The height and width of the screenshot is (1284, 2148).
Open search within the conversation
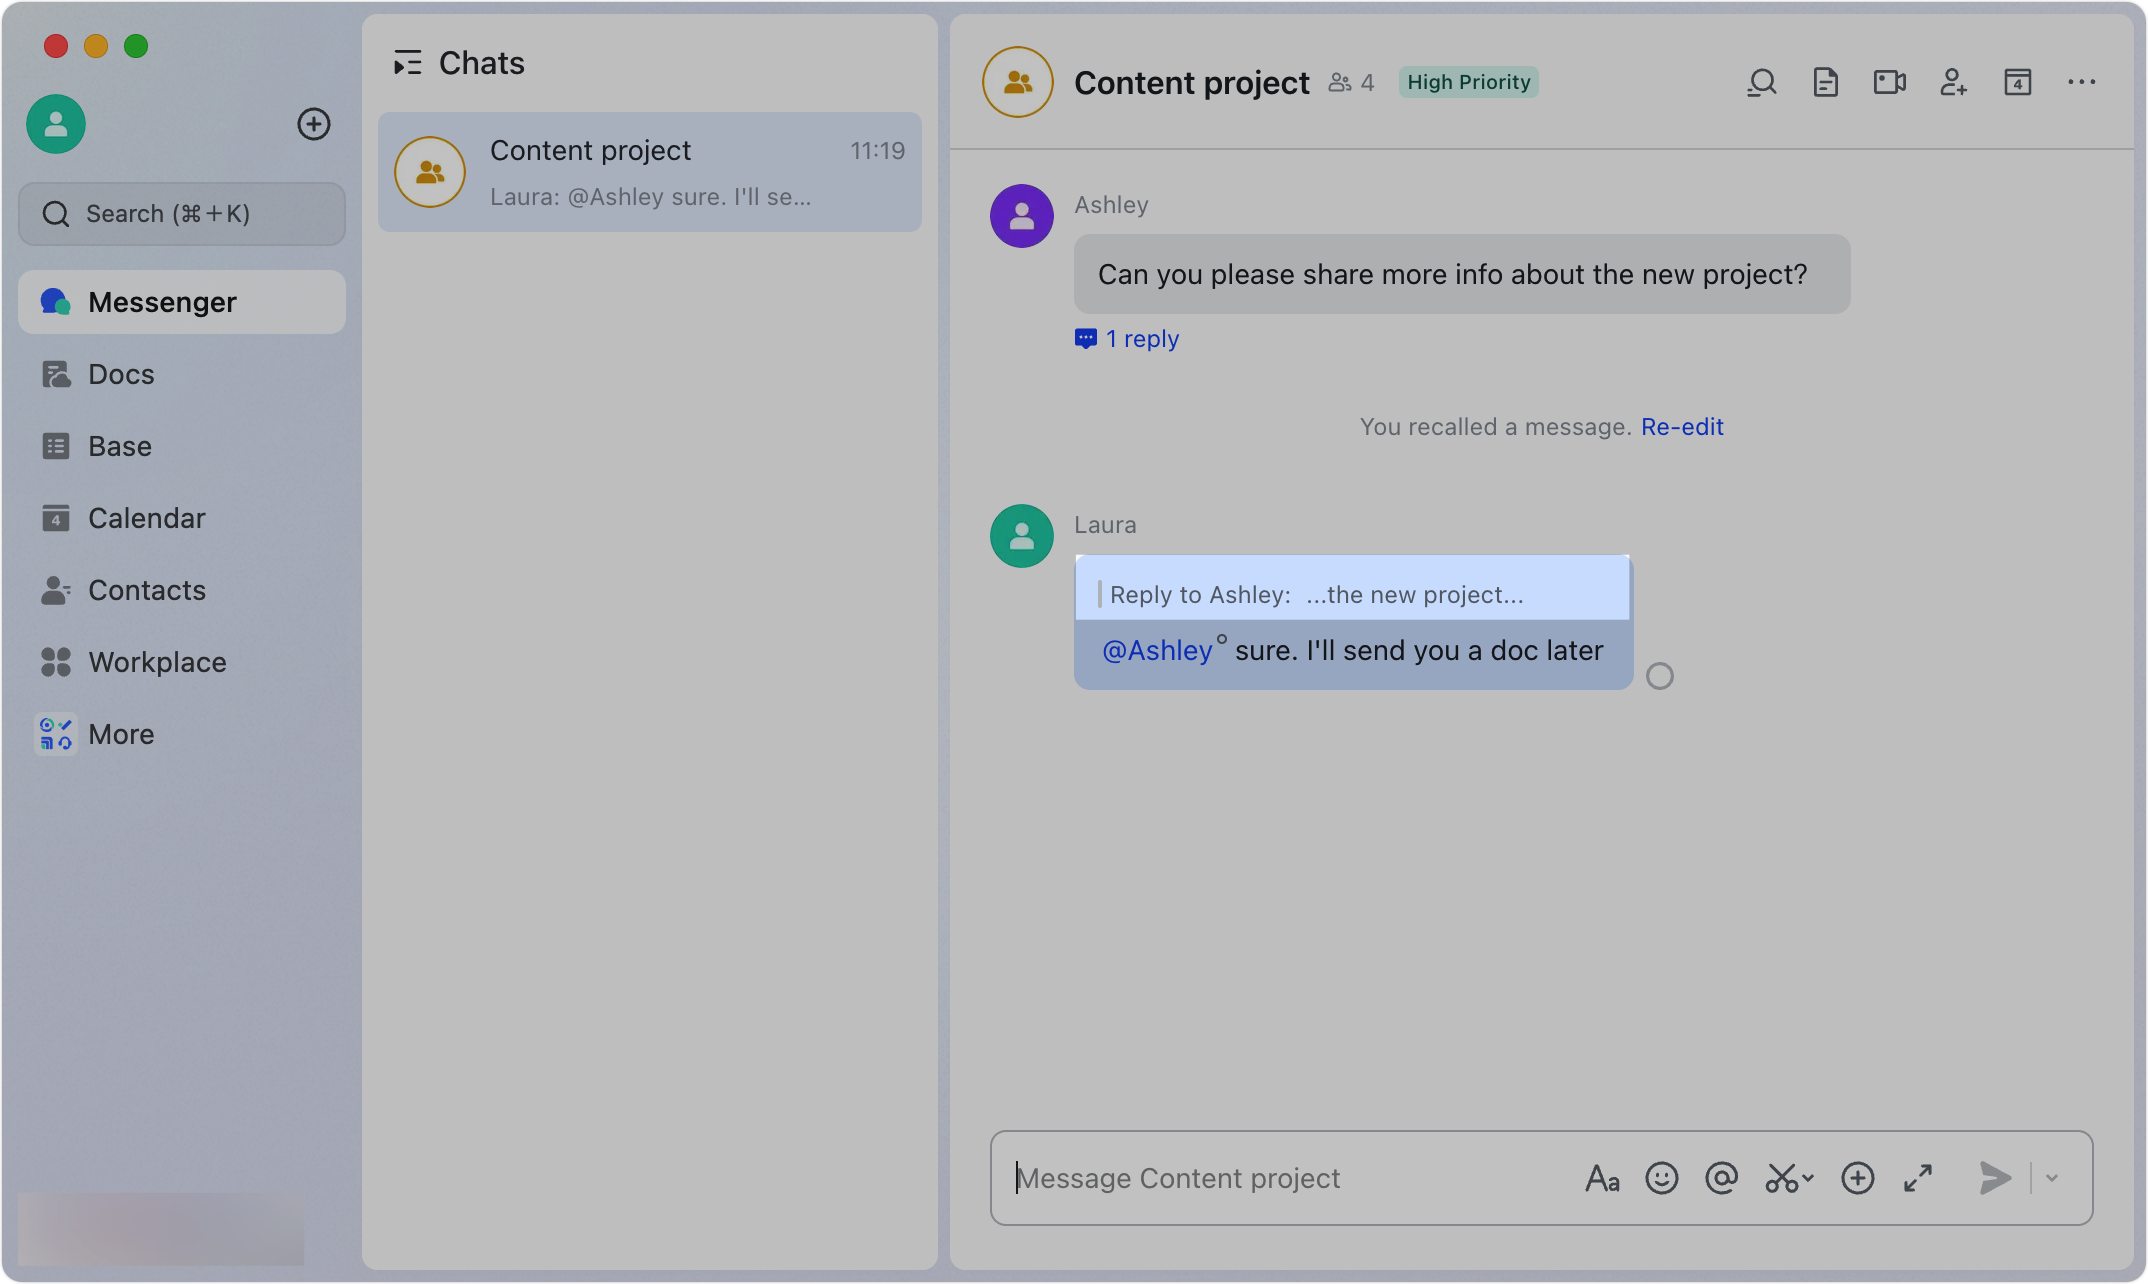1762,82
